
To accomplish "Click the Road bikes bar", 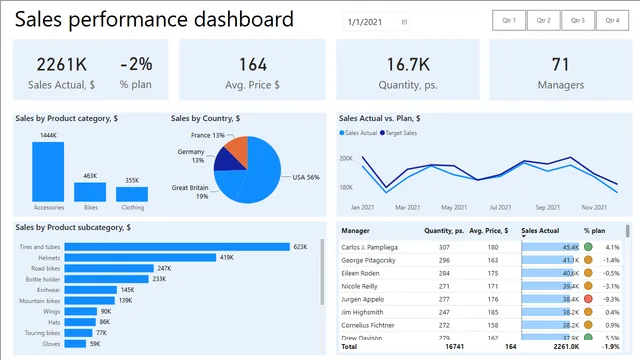I will (x=109, y=268).
